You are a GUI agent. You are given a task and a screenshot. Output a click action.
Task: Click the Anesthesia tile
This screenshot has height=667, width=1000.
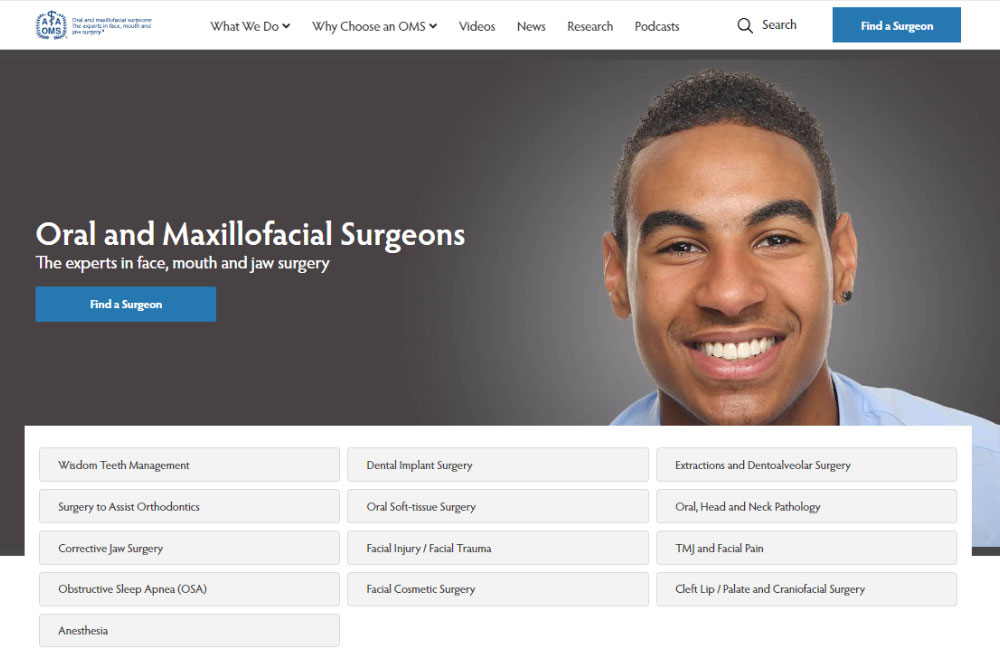(189, 631)
